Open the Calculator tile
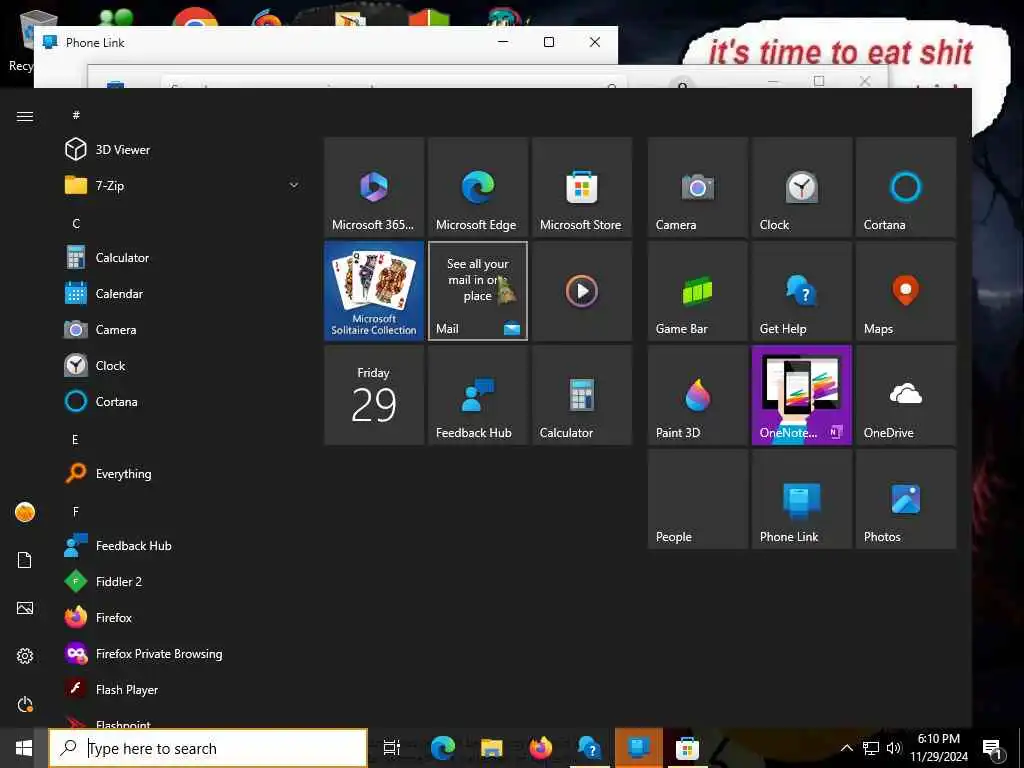Image resolution: width=1024 pixels, height=768 pixels. tap(582, 395)
